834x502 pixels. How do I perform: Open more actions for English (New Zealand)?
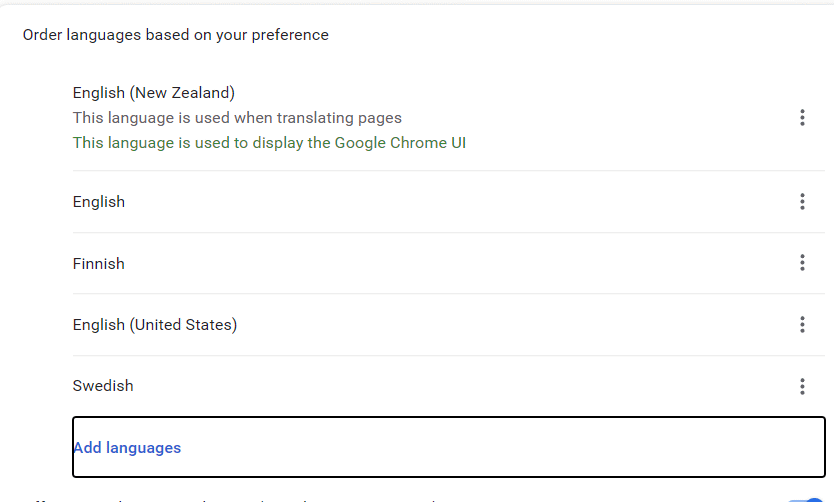(802, 118)
